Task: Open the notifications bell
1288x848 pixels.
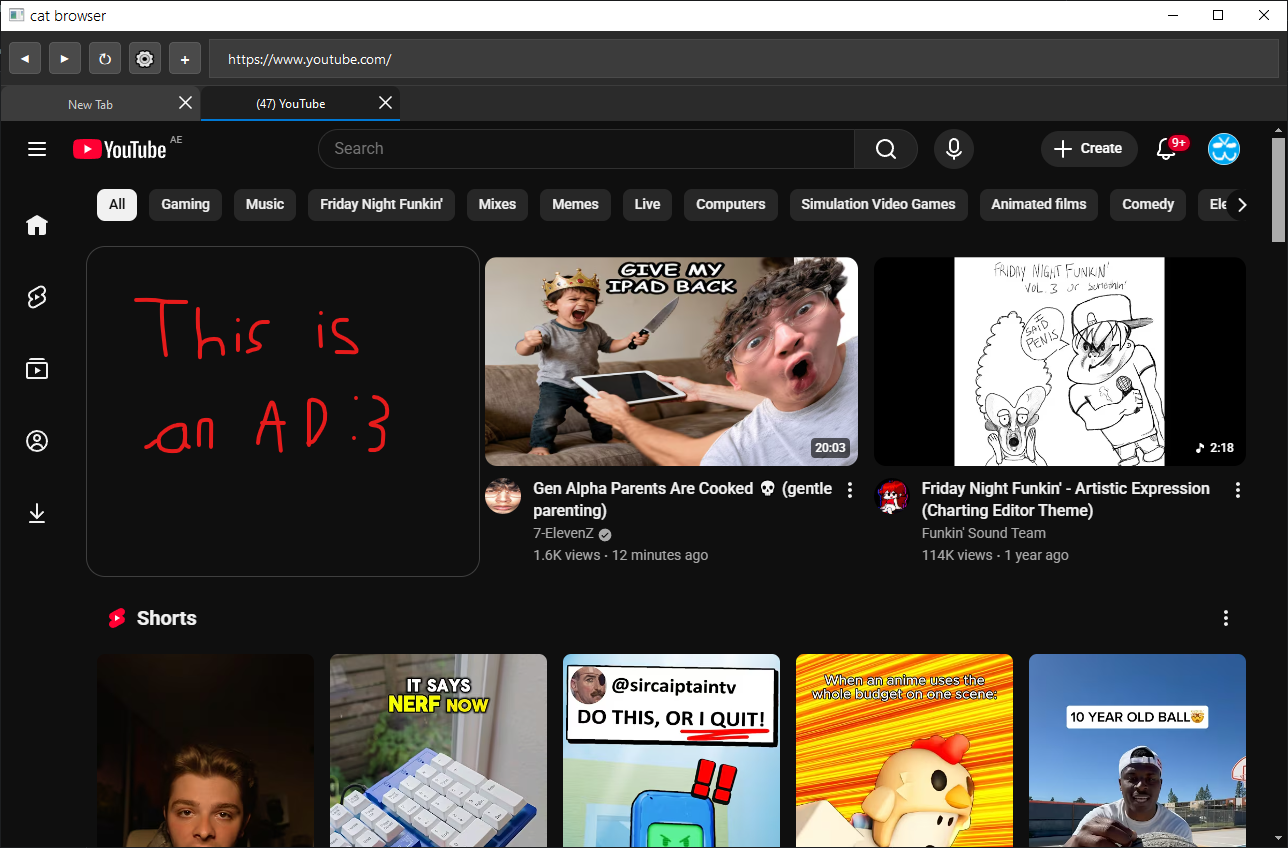Action: [x=1167, y=149]
